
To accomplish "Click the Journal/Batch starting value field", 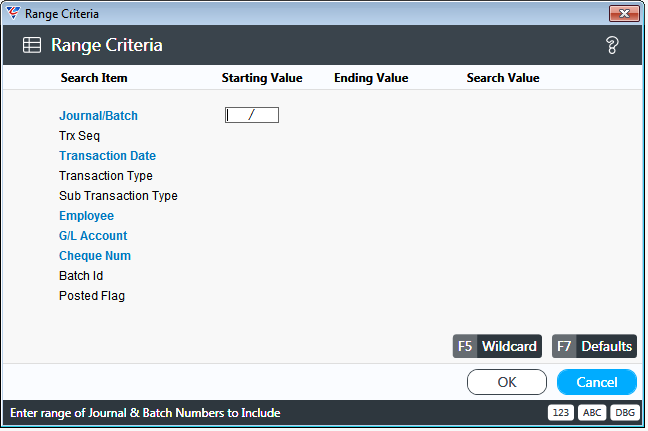I will point(252,115).
